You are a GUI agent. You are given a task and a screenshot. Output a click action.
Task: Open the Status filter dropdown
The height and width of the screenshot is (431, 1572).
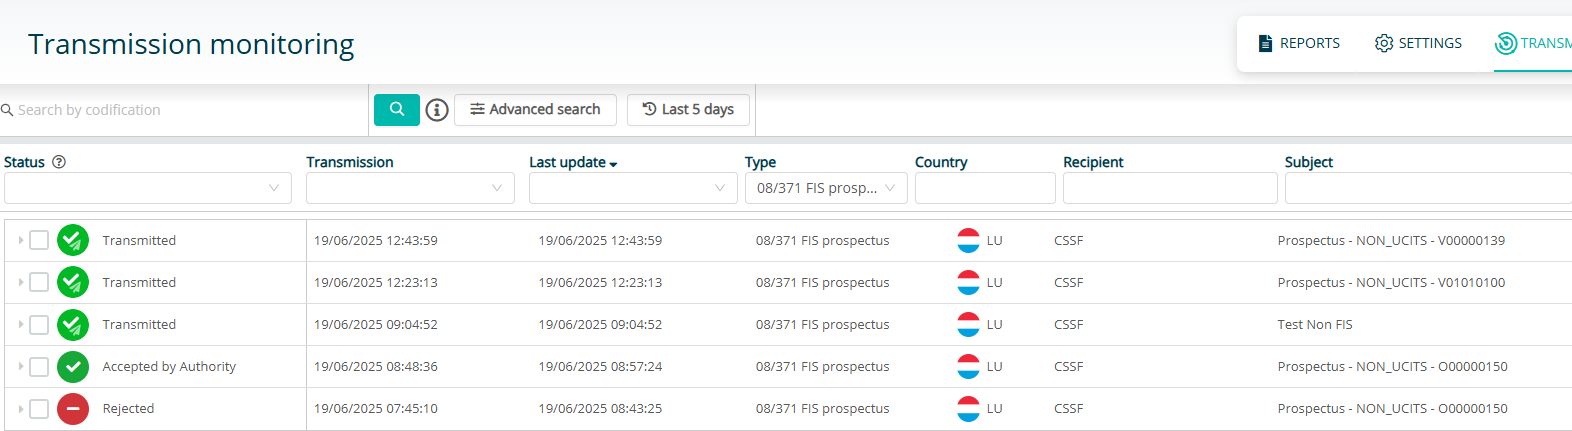point(148,188)
